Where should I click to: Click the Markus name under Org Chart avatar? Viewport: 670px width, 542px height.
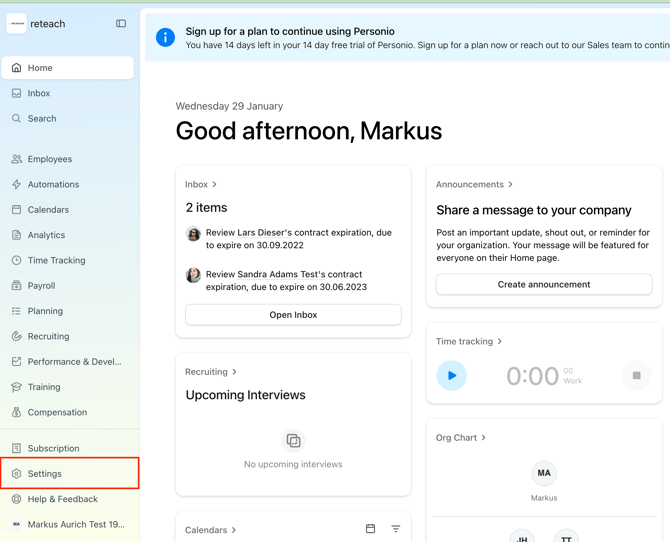point(544,498)
